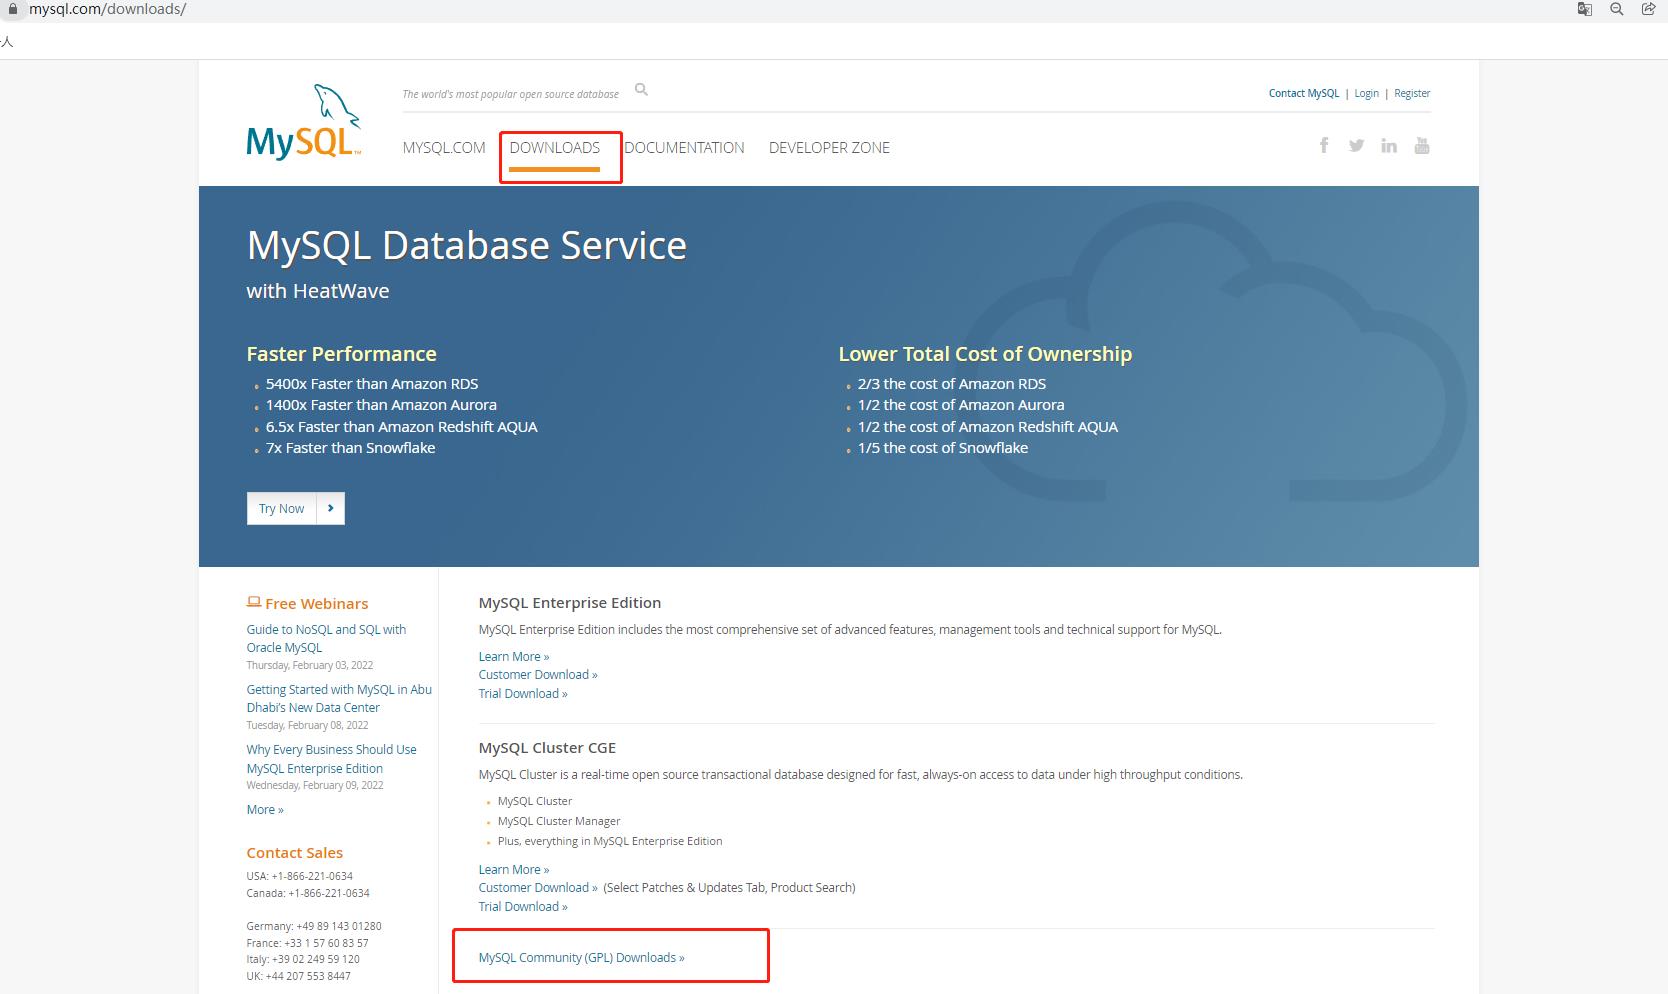The height and width of the screenshot is (994, 1668).
Task: Open MySQL Facebook page icon
Action: point(1324,145)
